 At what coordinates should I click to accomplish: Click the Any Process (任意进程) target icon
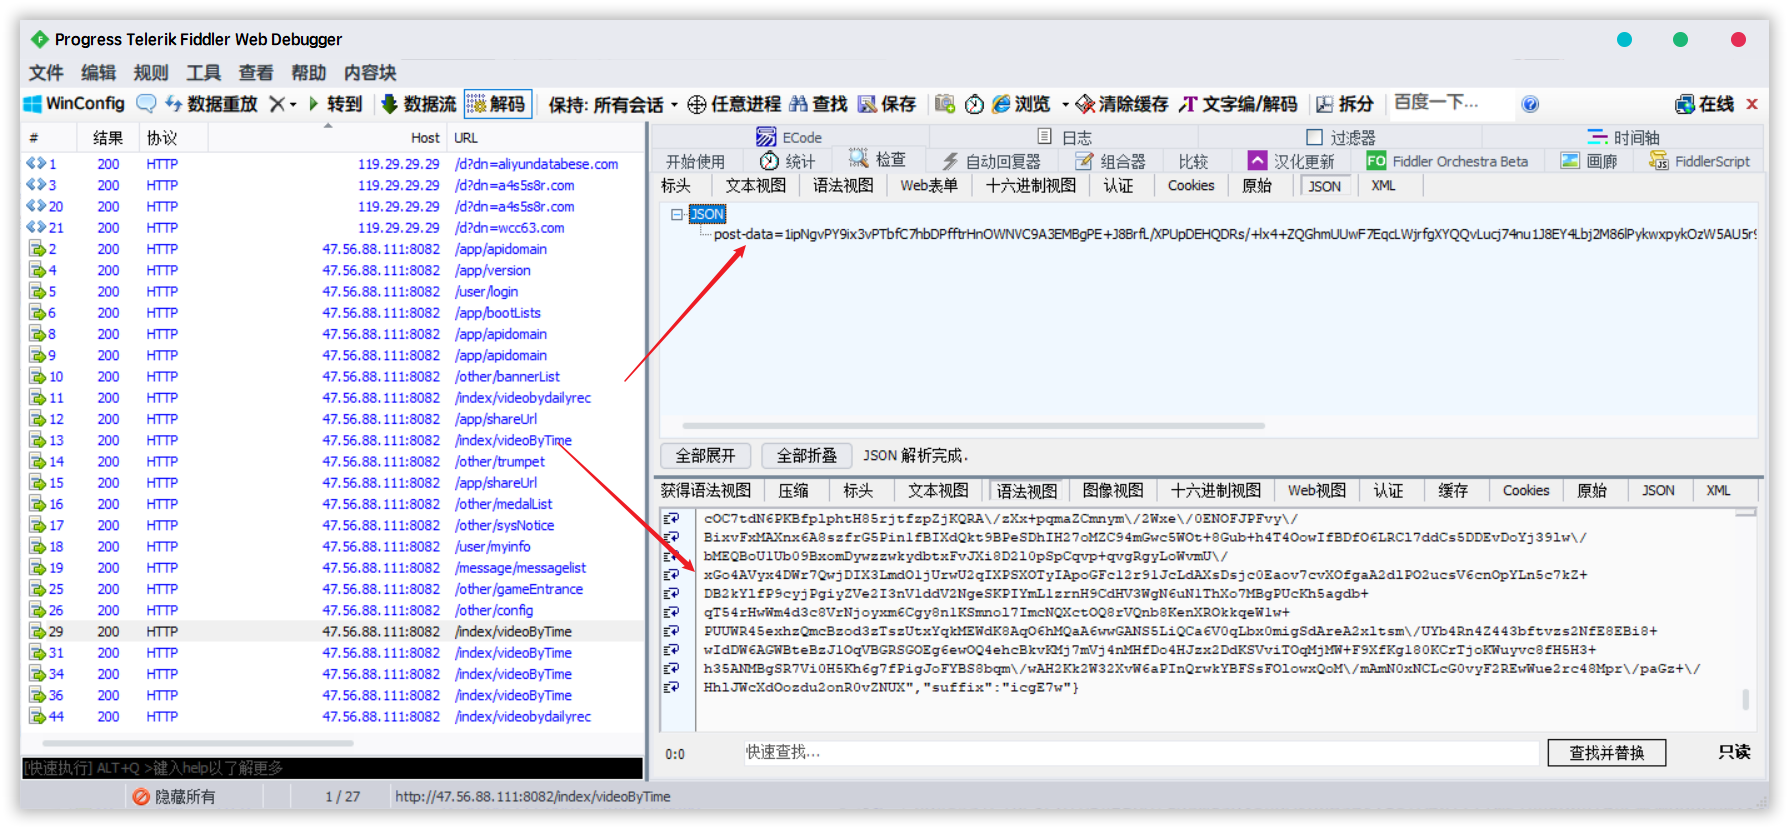[x=697, y=104]
